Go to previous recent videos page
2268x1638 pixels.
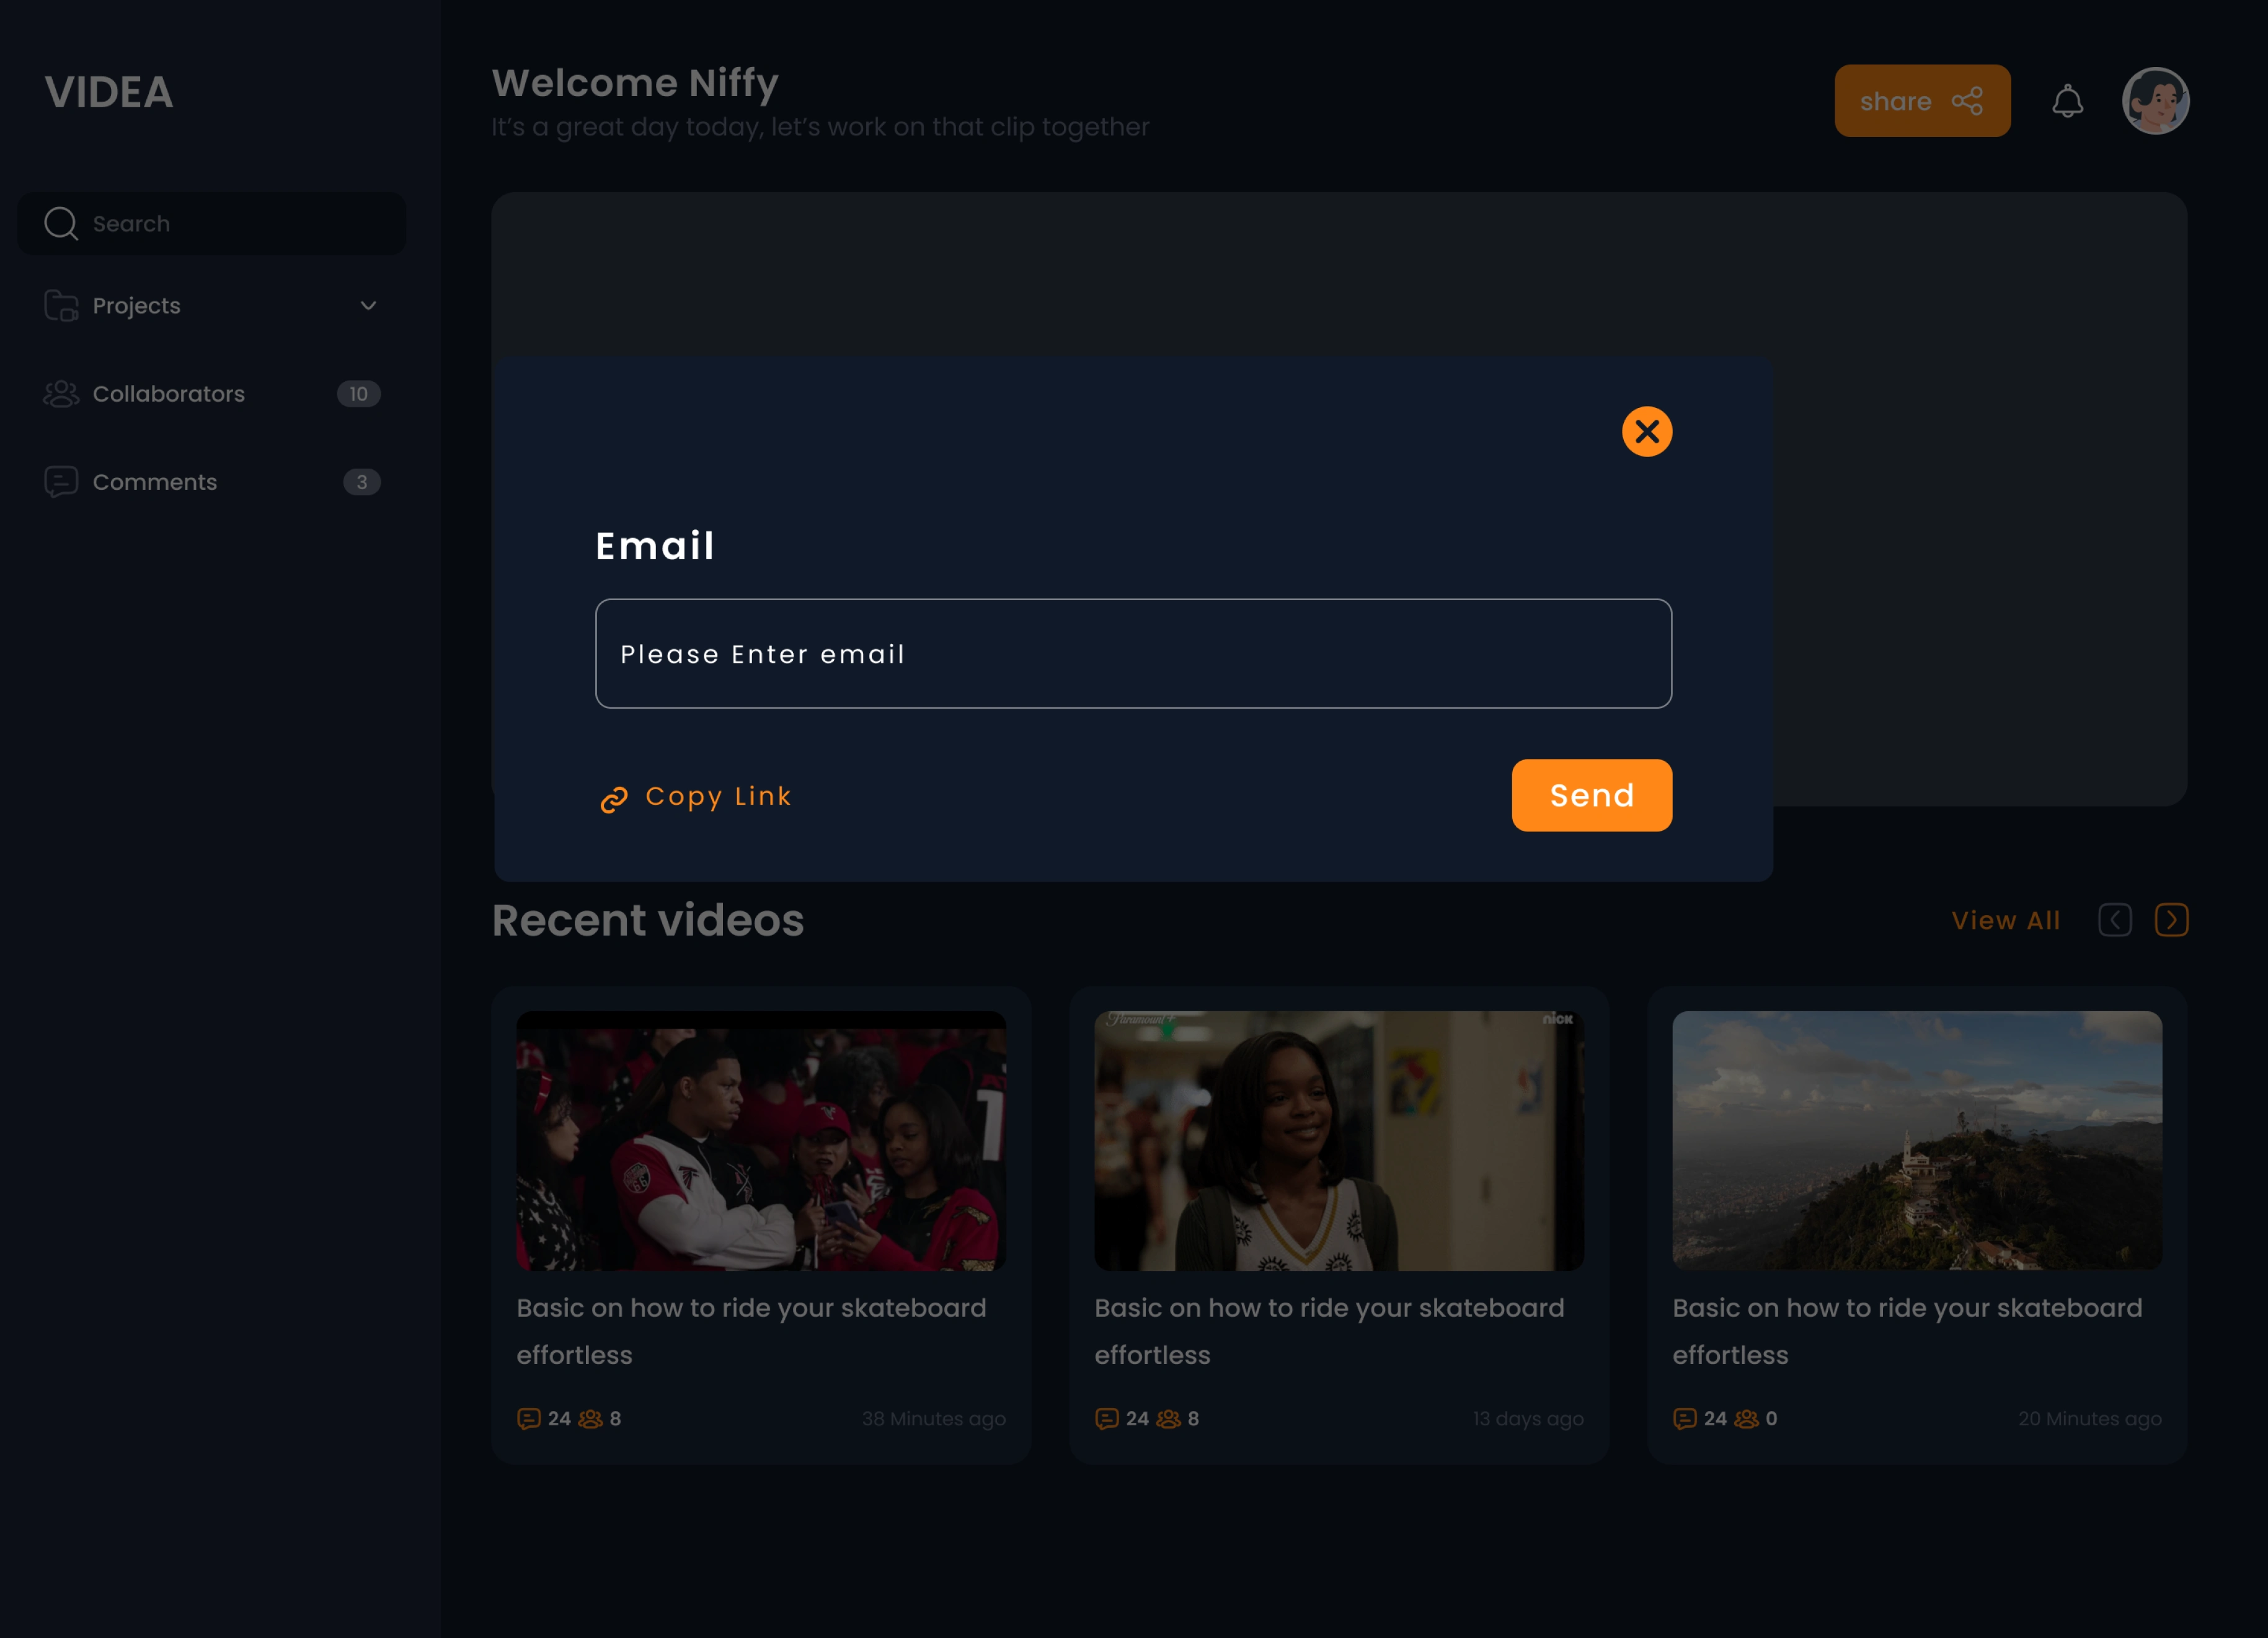coord(2114,920)
